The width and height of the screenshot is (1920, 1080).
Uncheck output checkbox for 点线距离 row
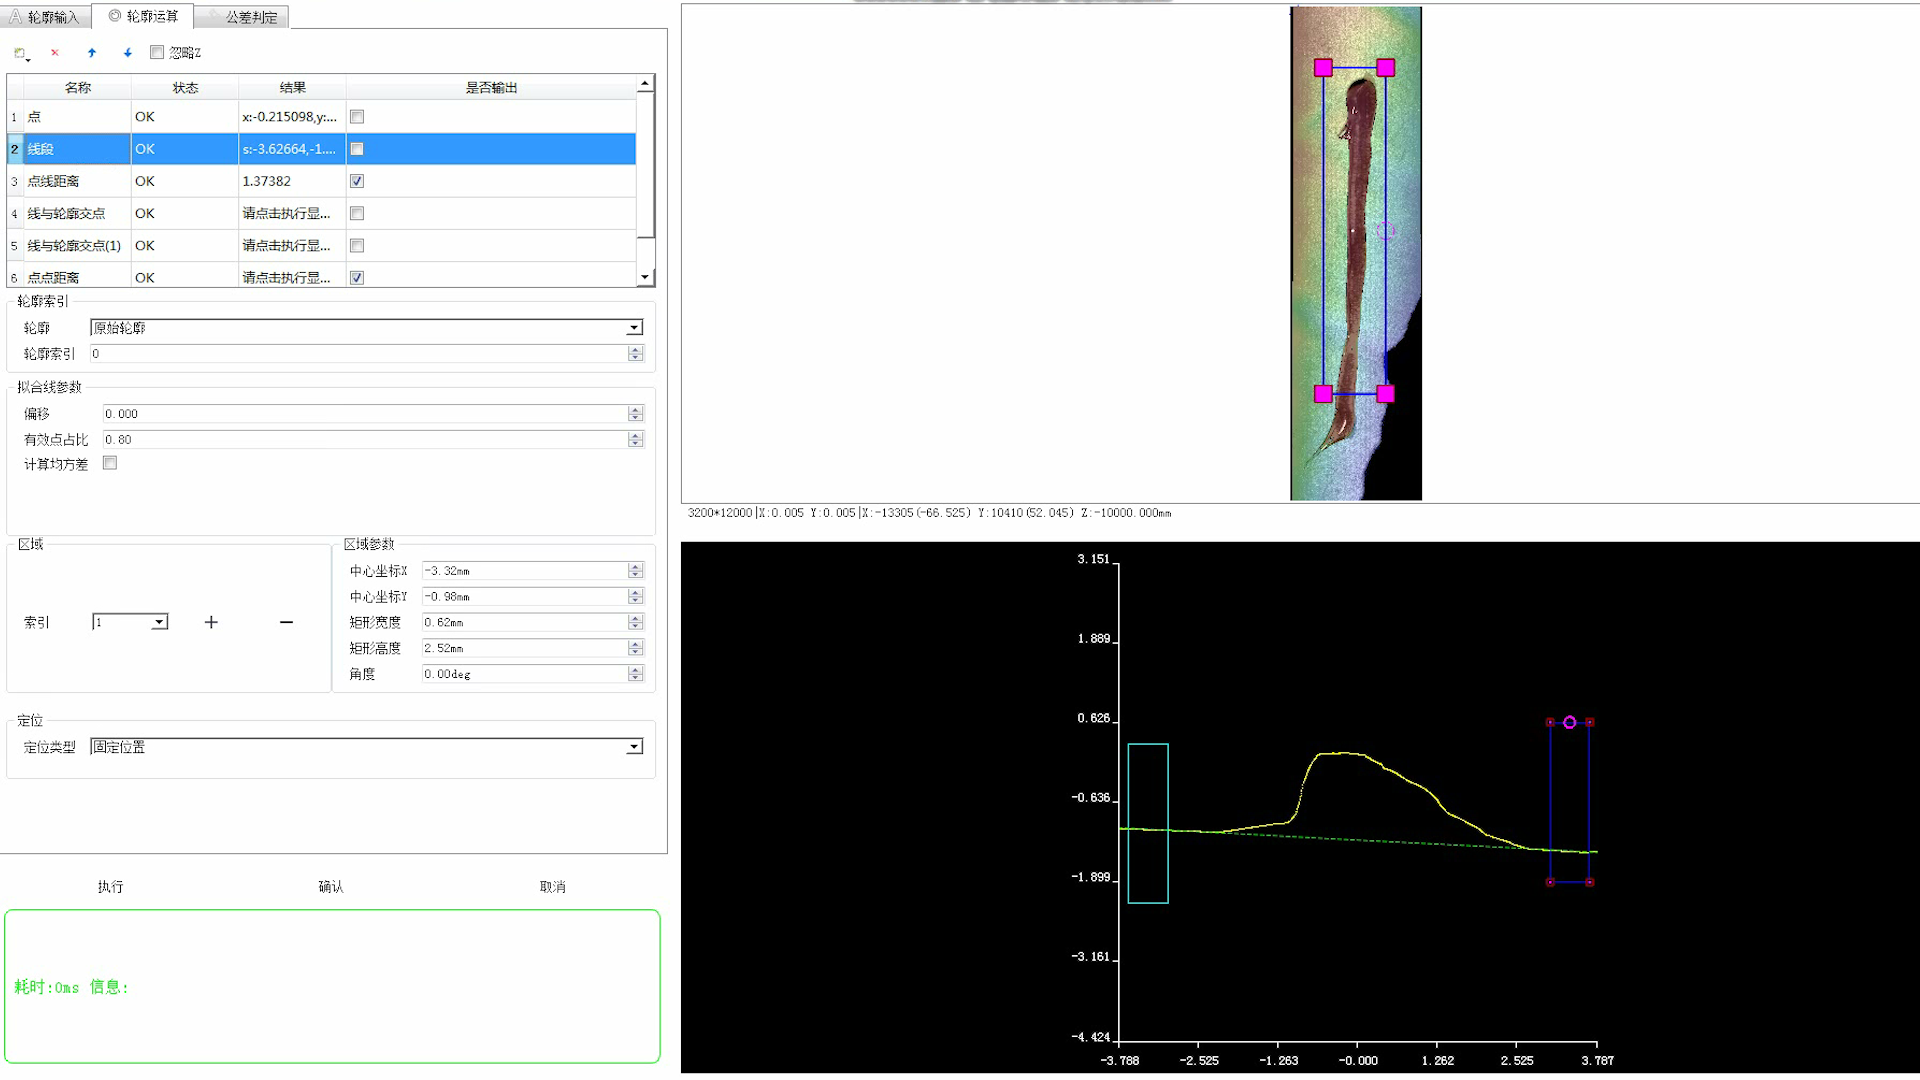(357, 181)
